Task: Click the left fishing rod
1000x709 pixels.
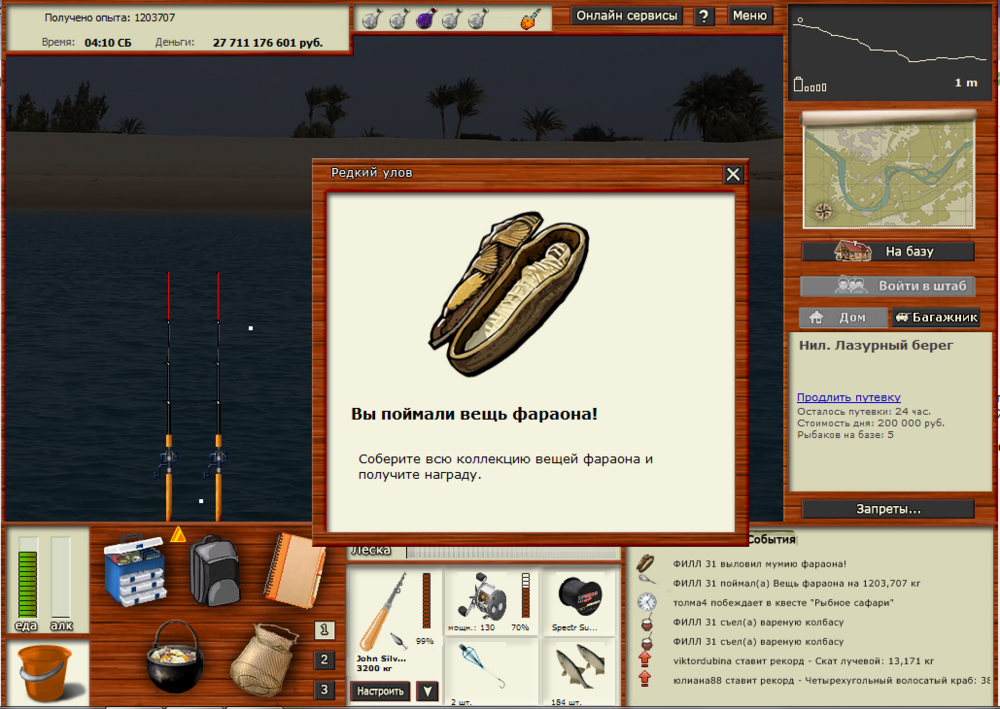Action: (x=168, y=397)
